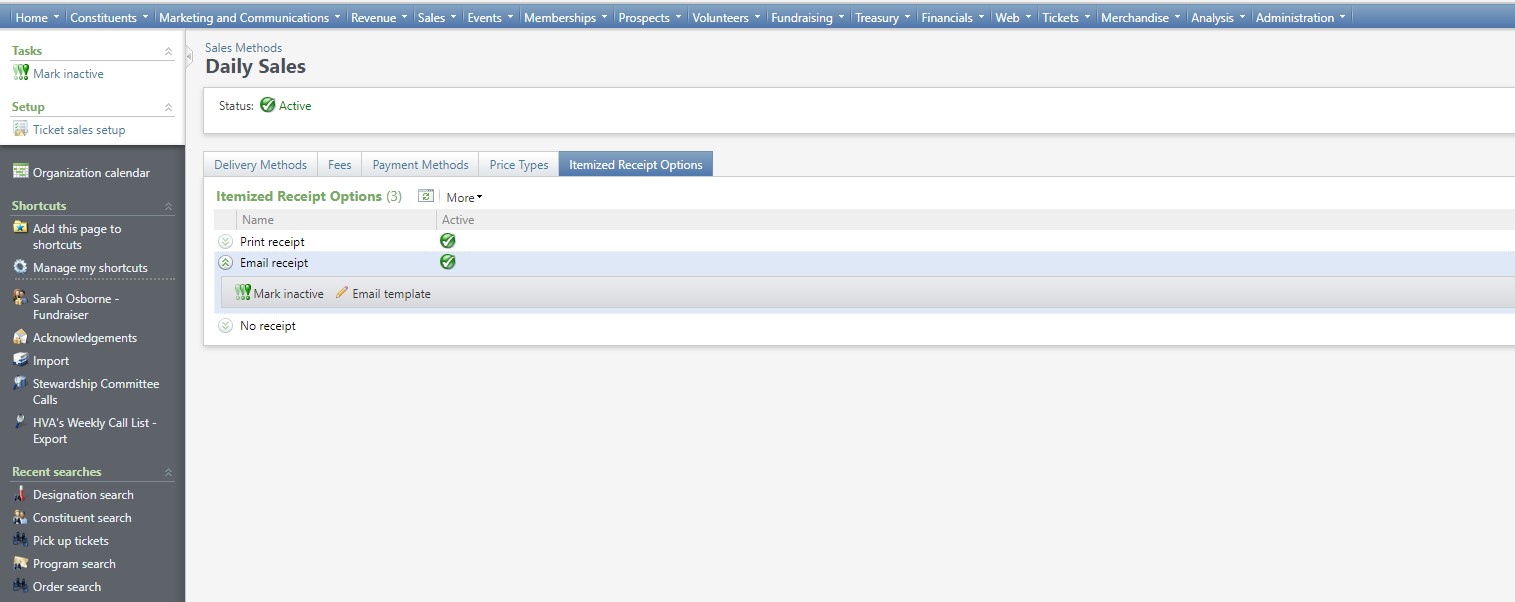Open the Revenue menu
1515x602 pixels.
pos(379,17)
